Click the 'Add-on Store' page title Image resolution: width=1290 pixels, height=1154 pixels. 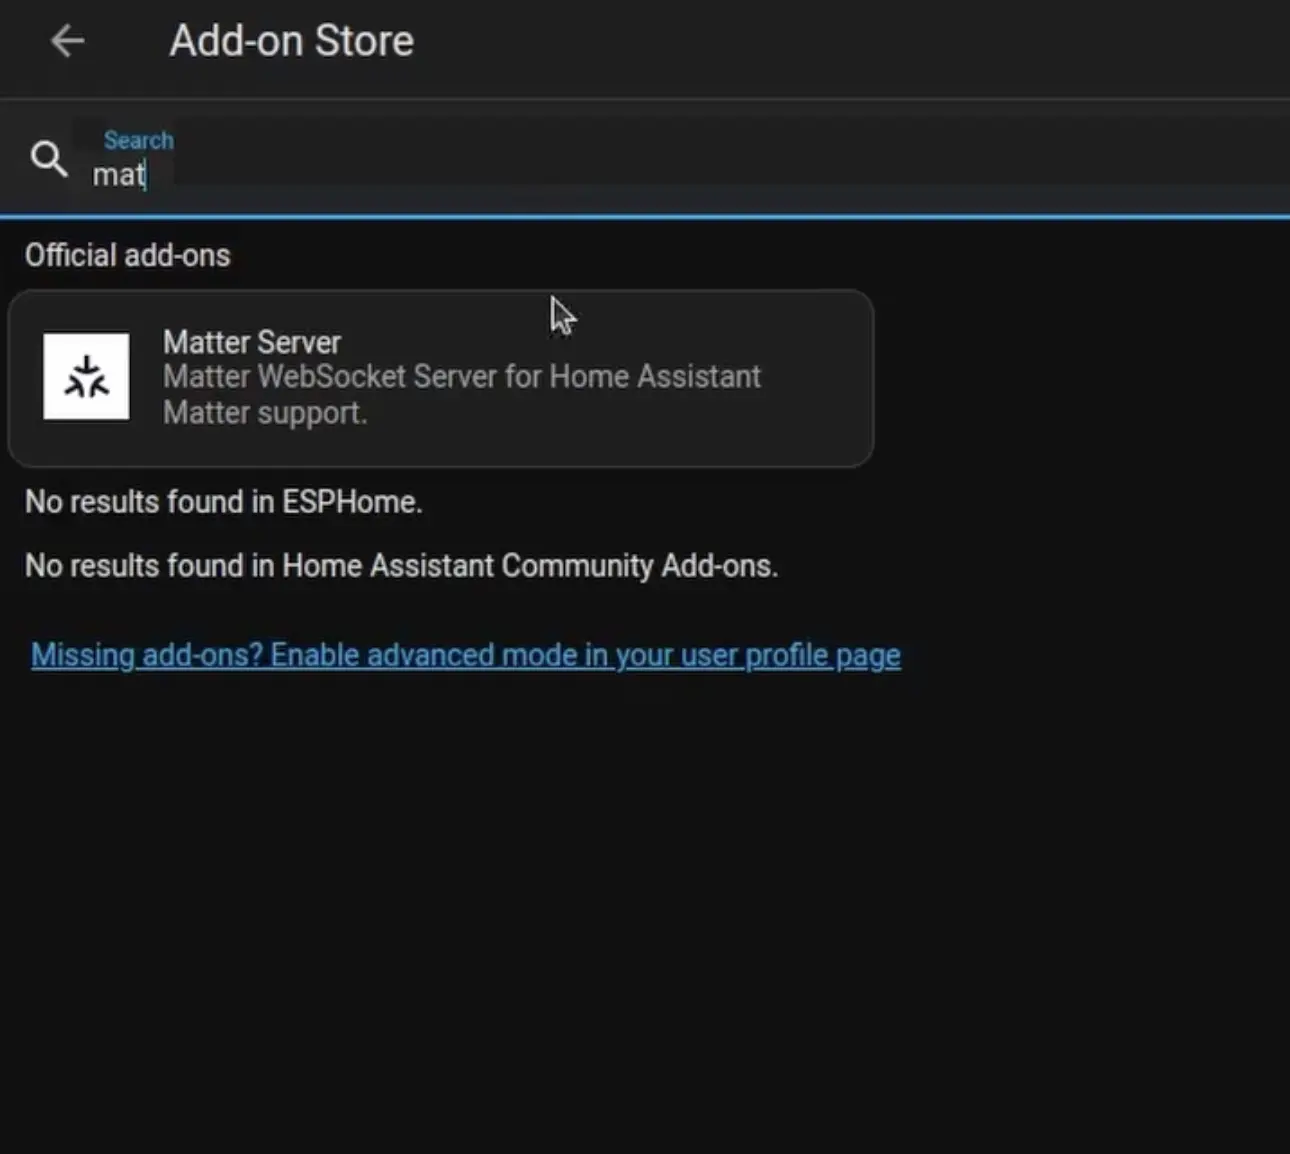point(291,41)
